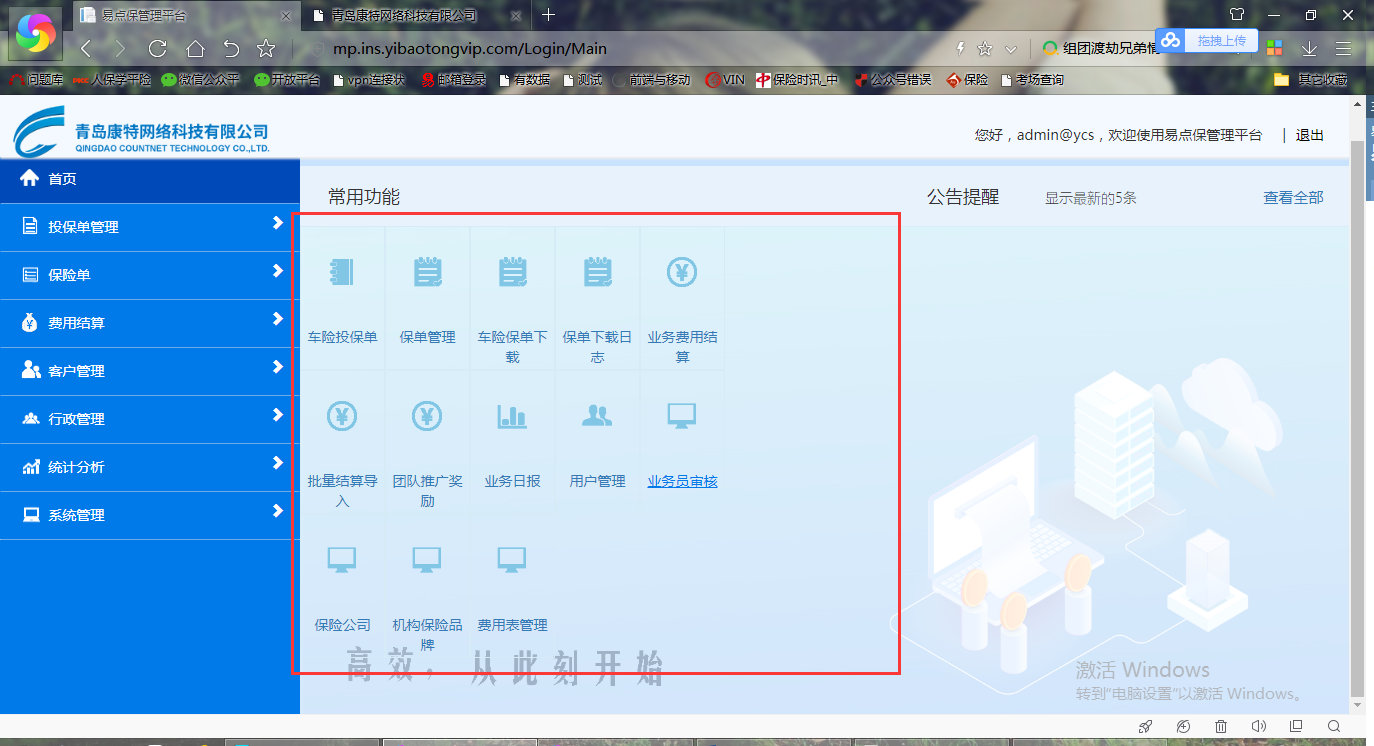Open the VIN bookmark
This screenshot has height=746, width=1374.
click(x=725, y=80)
